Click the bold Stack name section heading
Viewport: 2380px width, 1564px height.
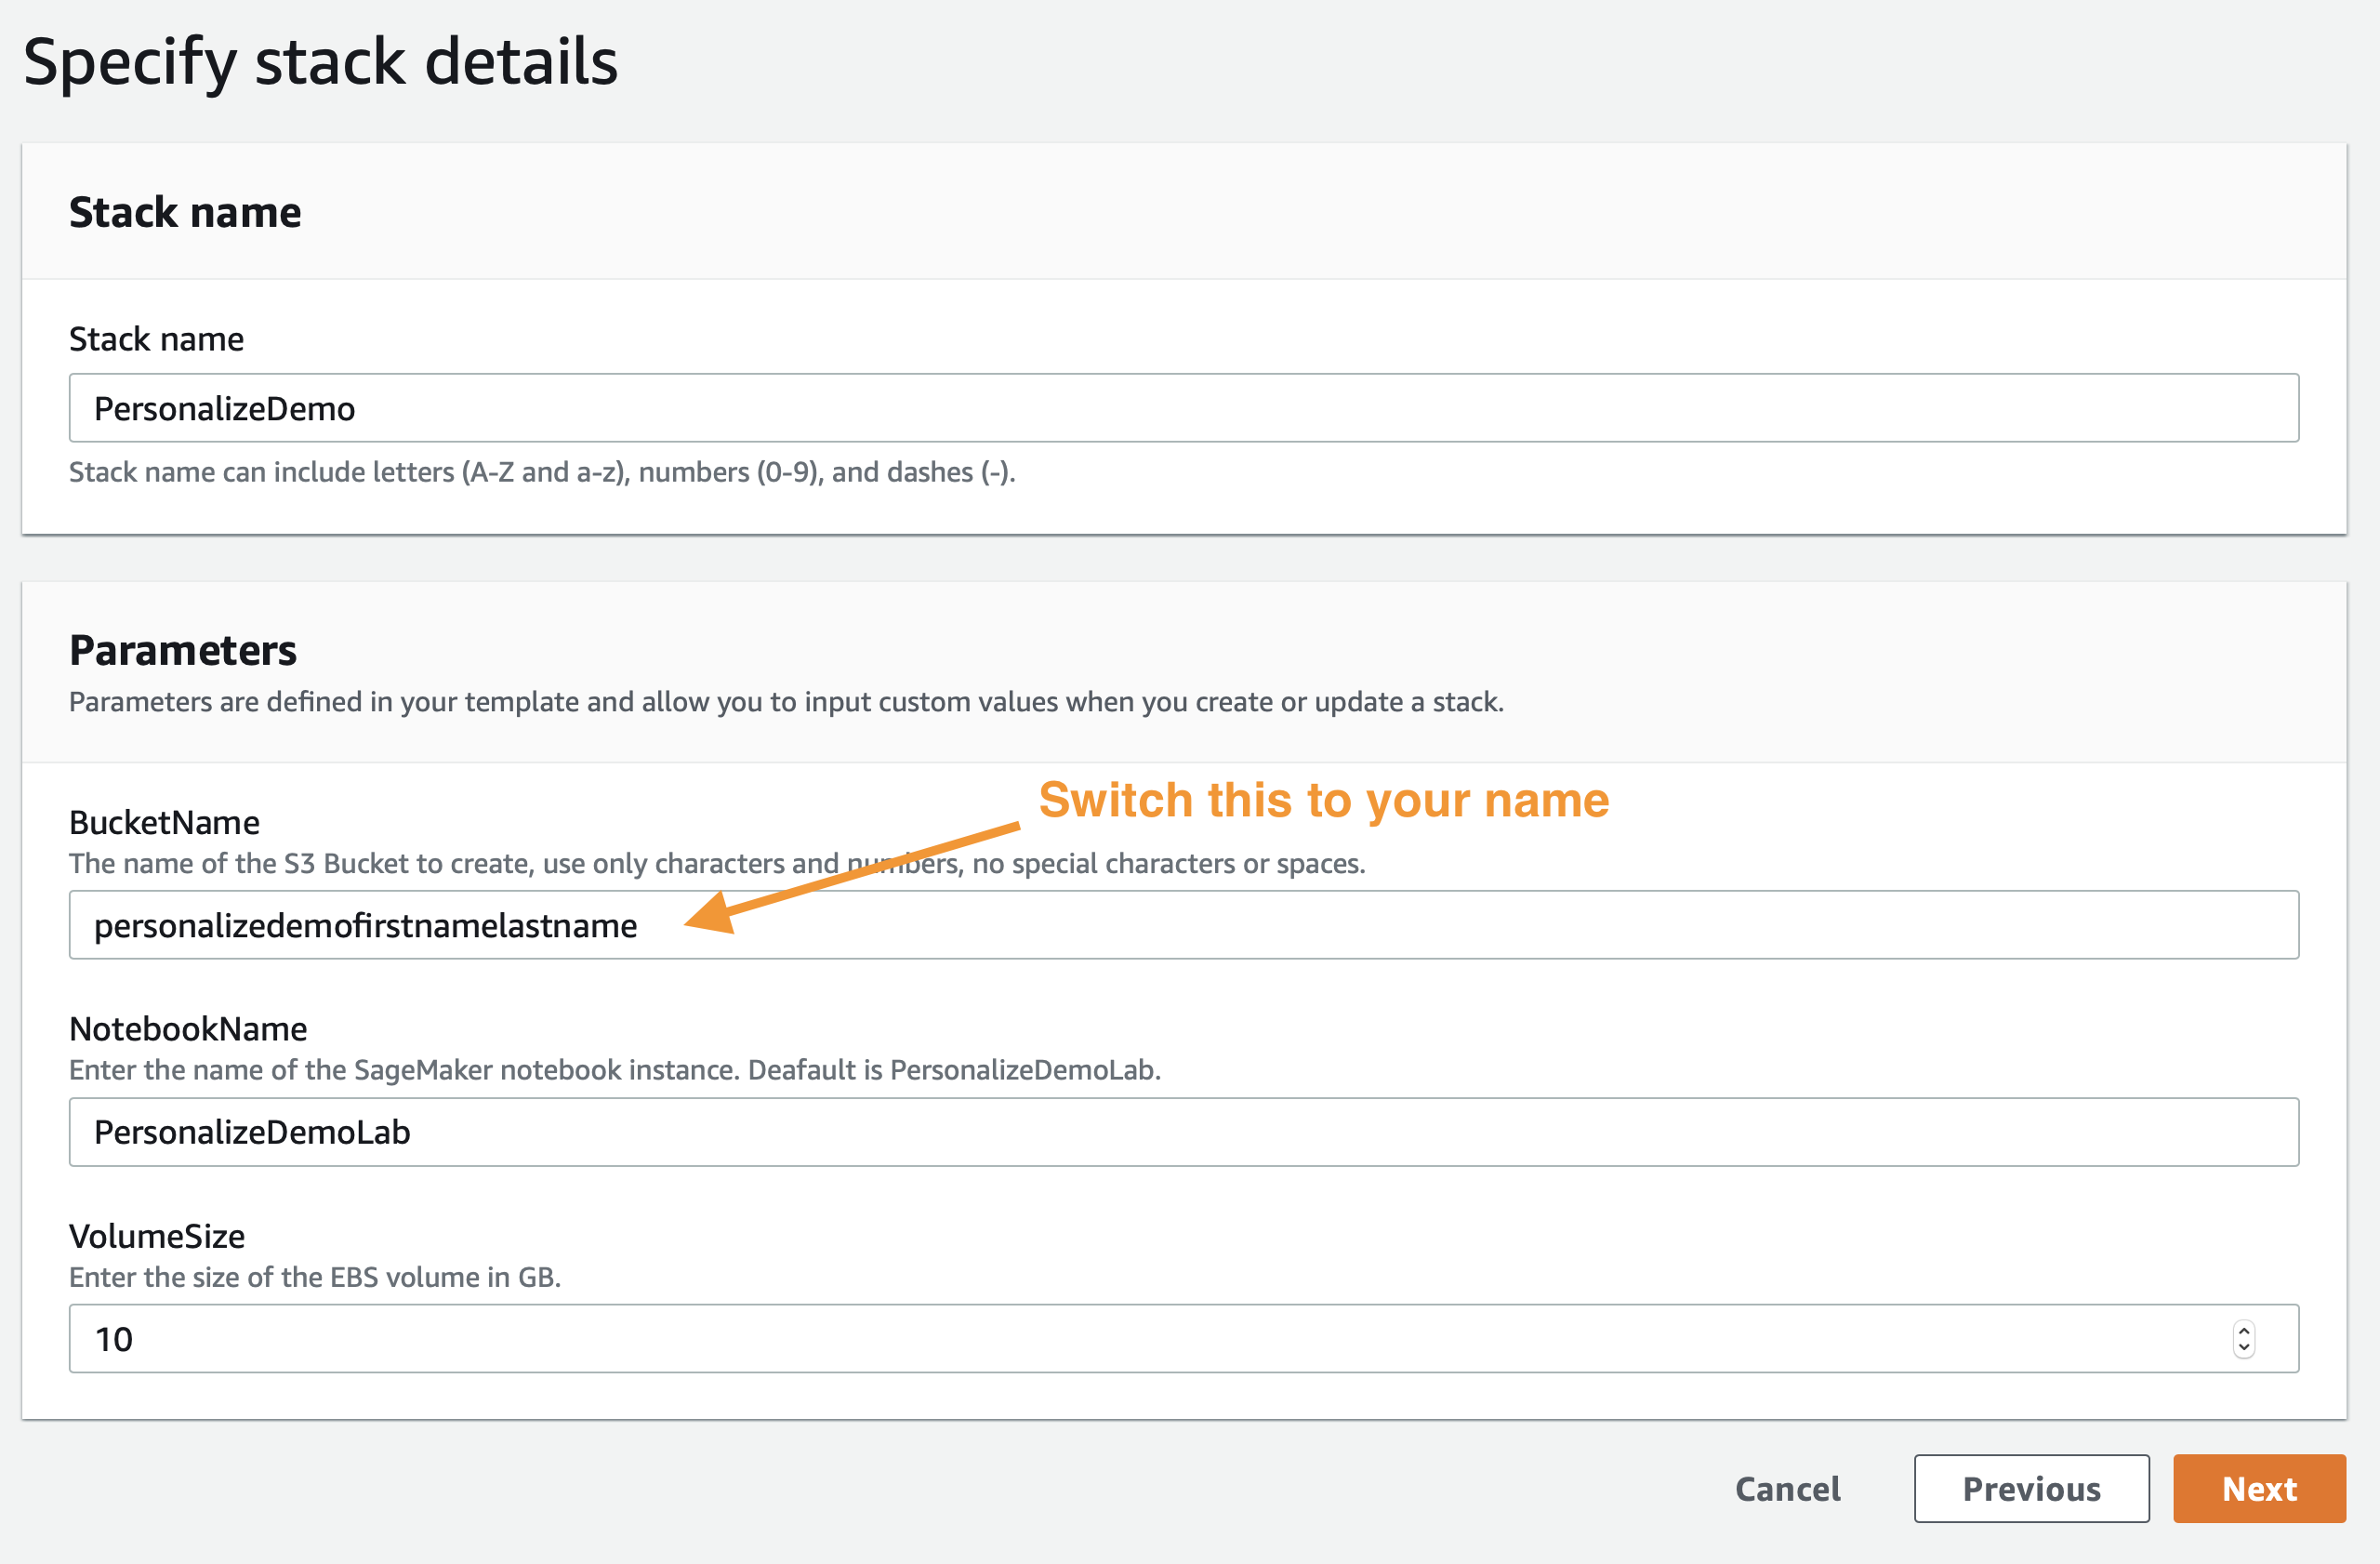tap(185, 212)
